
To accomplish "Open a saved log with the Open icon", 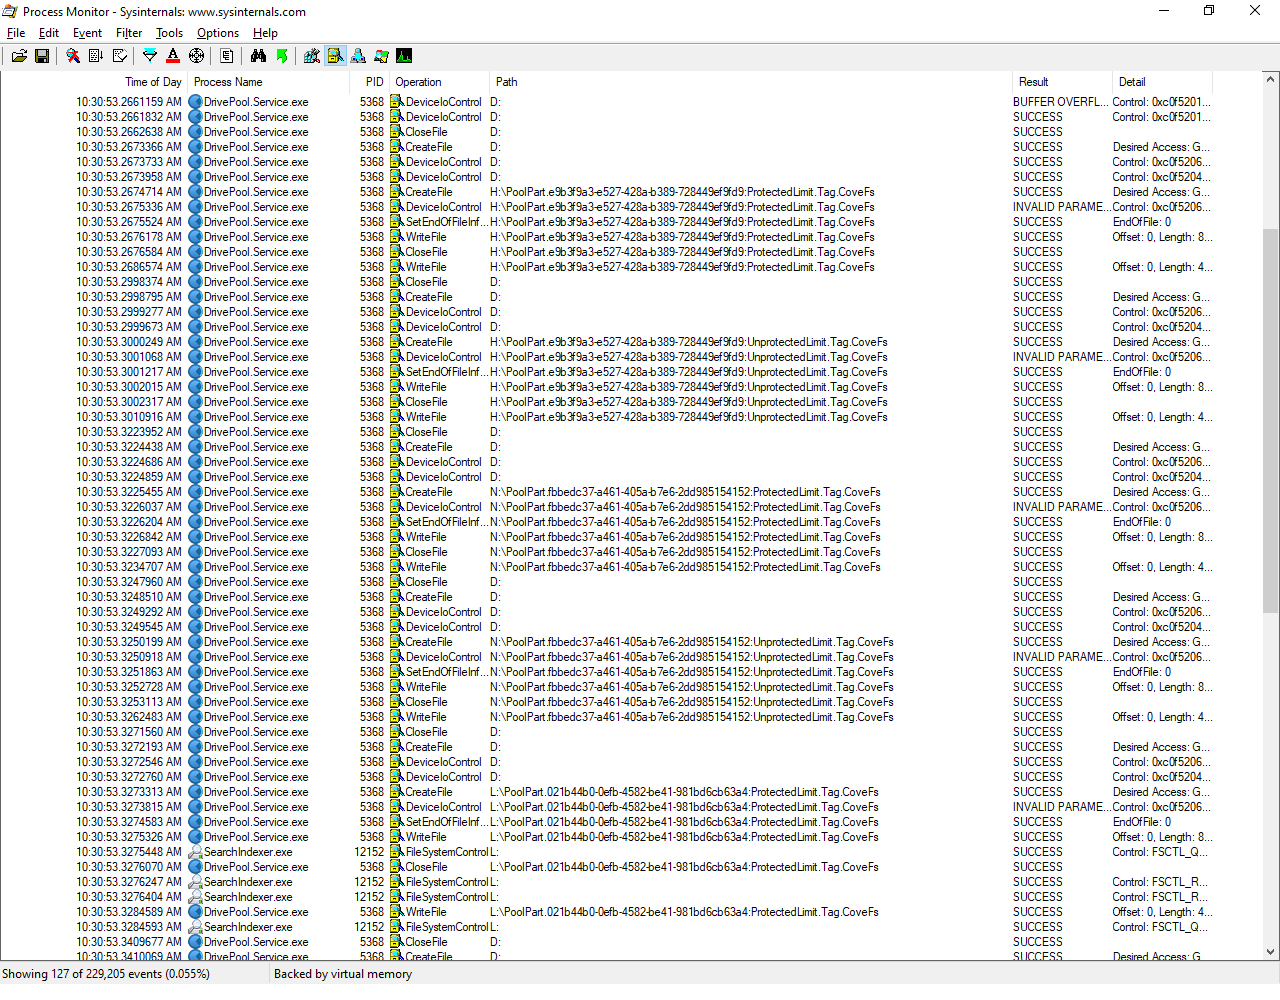I will coord(19,56).
